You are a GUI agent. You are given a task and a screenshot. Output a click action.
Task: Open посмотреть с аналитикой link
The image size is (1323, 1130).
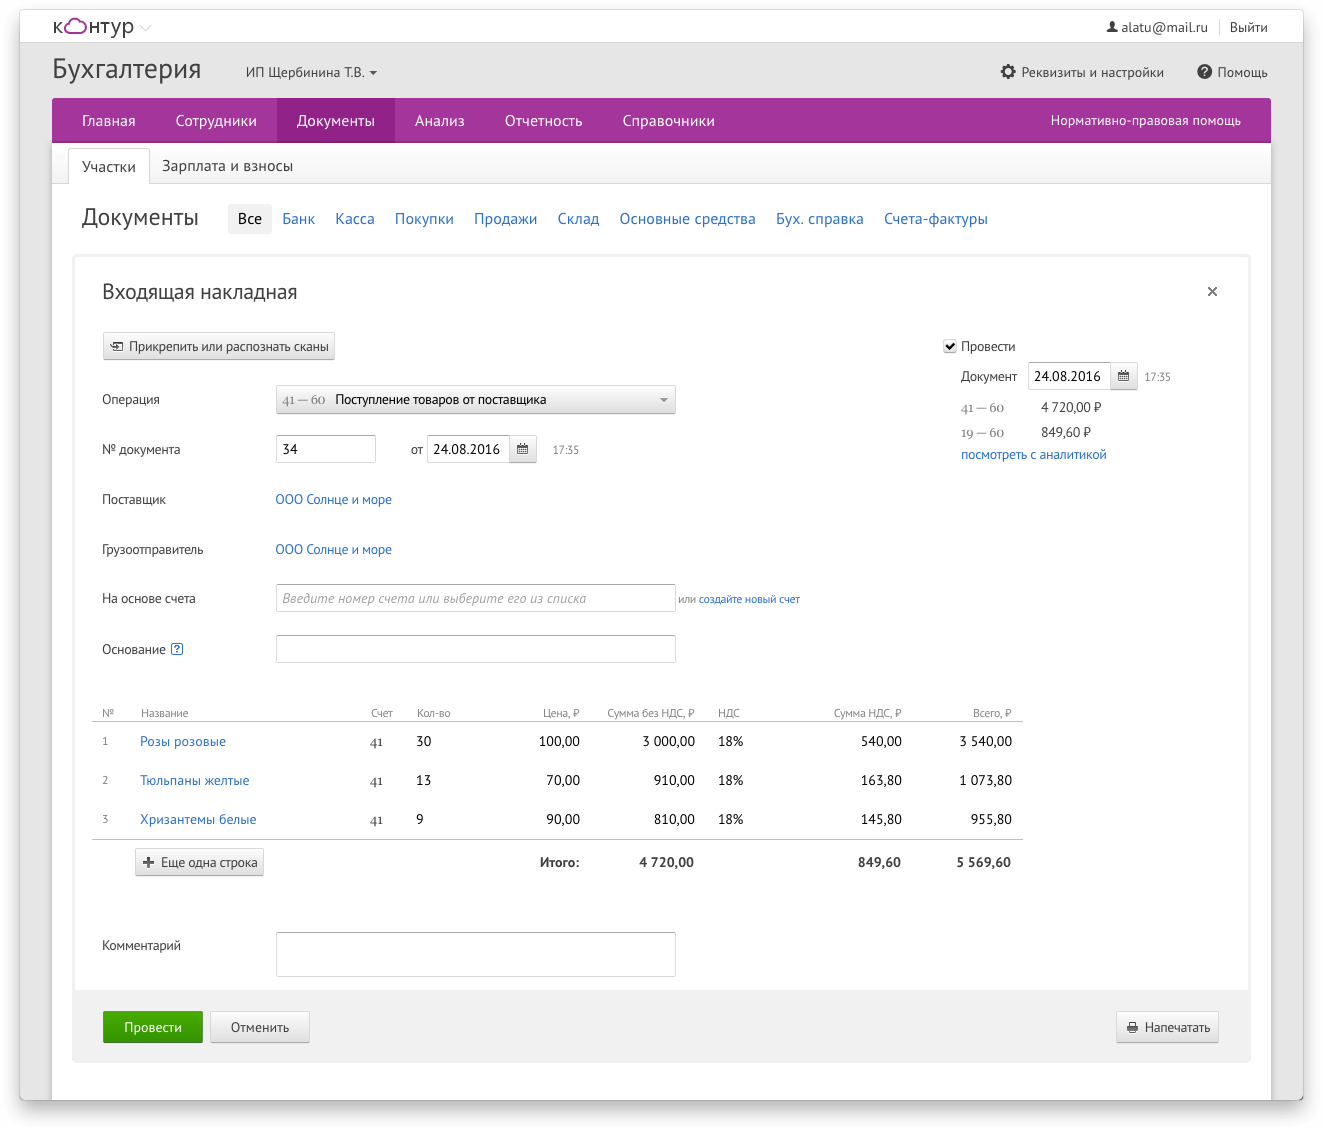pos(1033,454)
